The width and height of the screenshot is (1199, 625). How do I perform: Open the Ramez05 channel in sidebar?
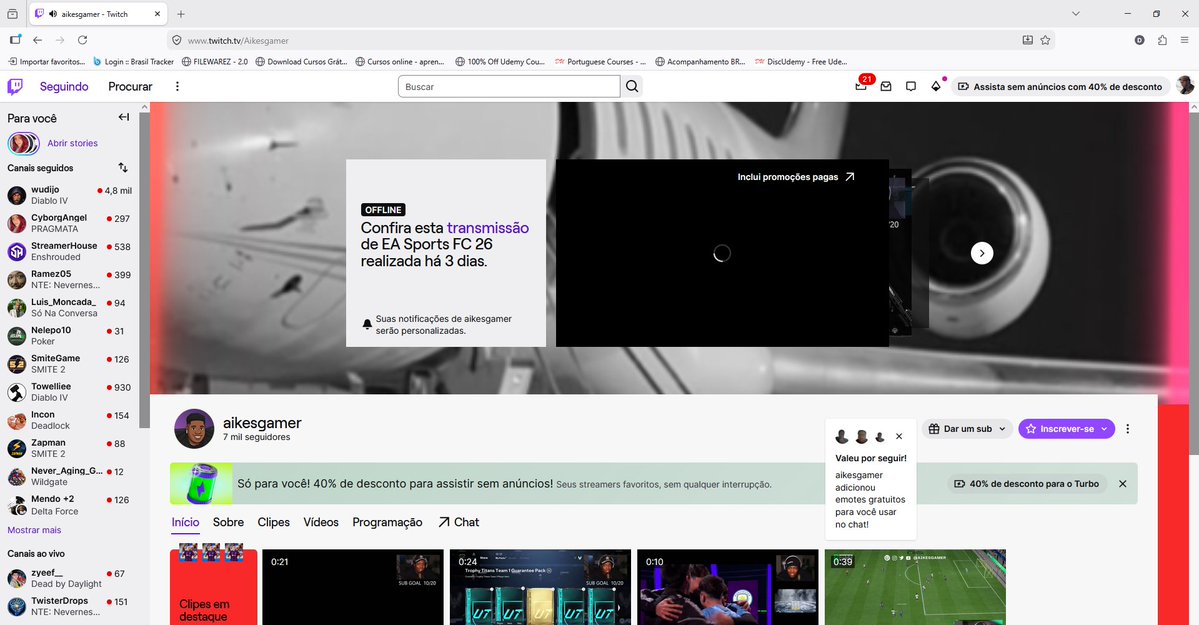point(70,279)
